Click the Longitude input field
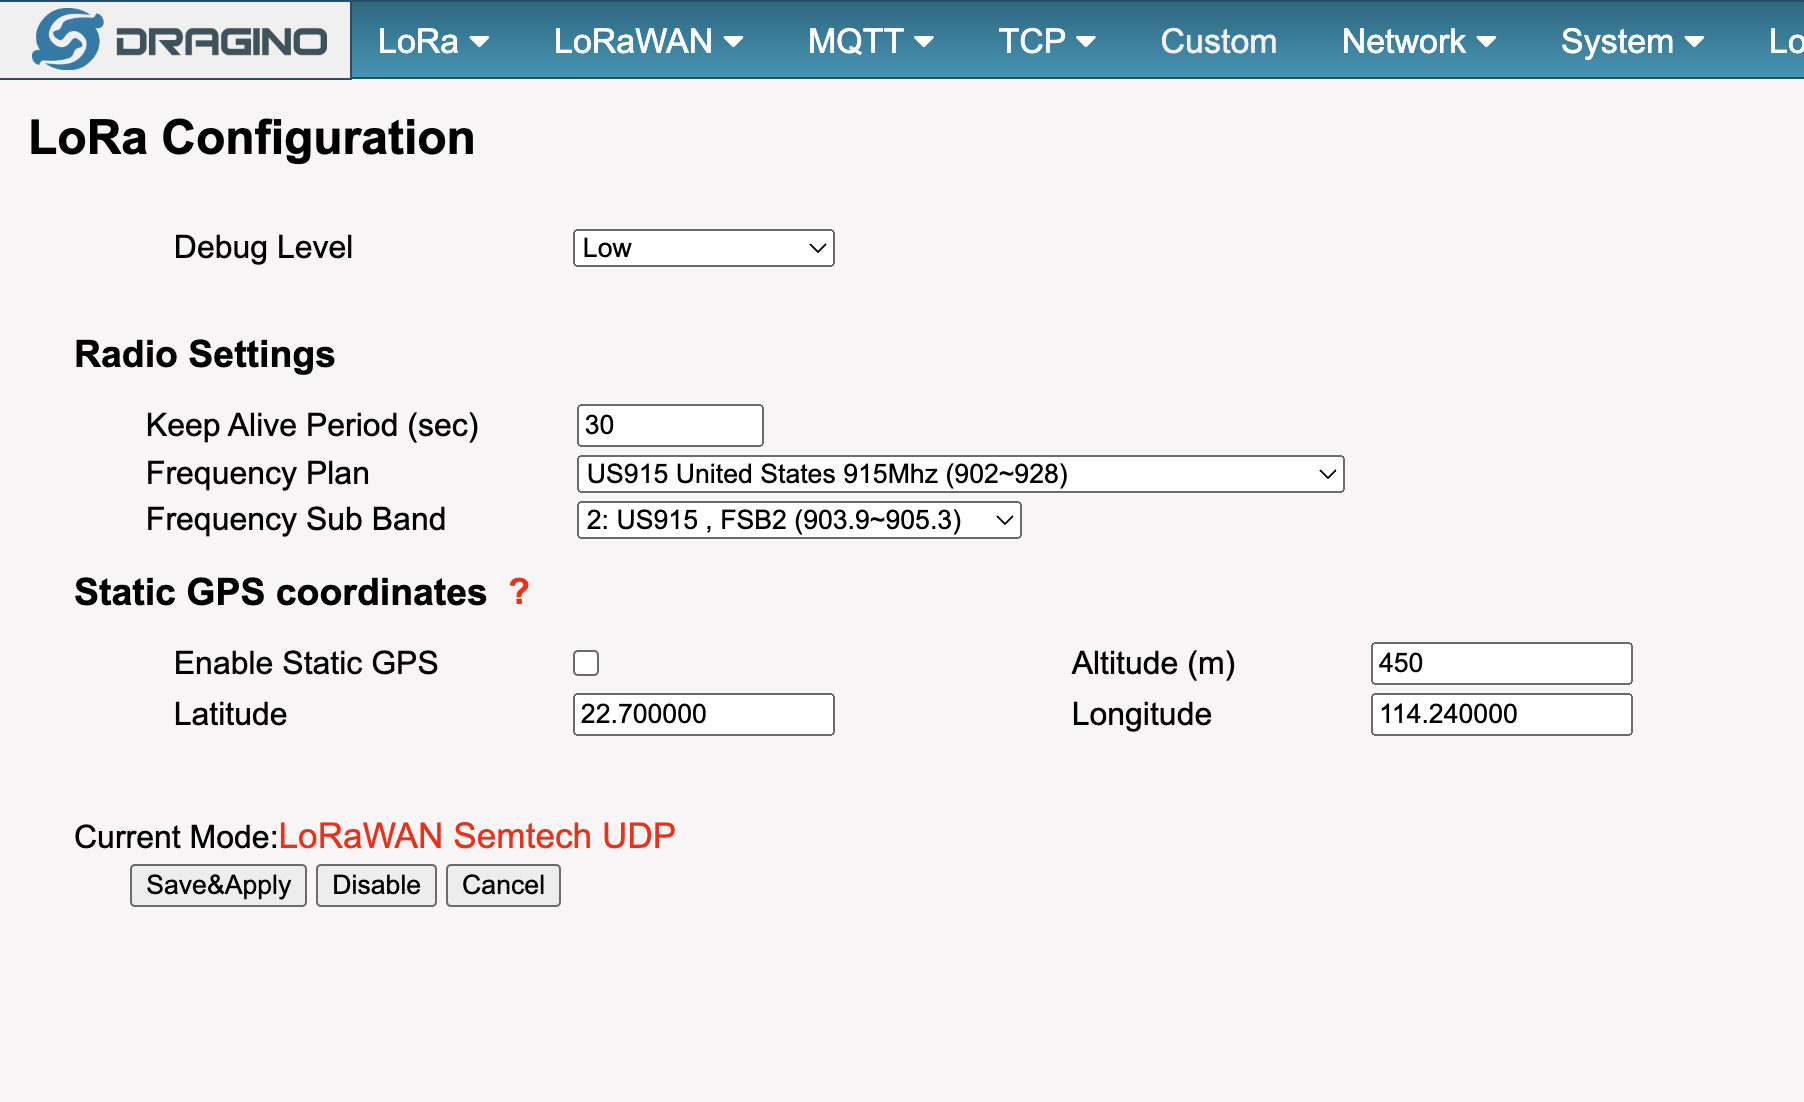Viewport: 1804px width, 1102px height. pos(1502,714)
